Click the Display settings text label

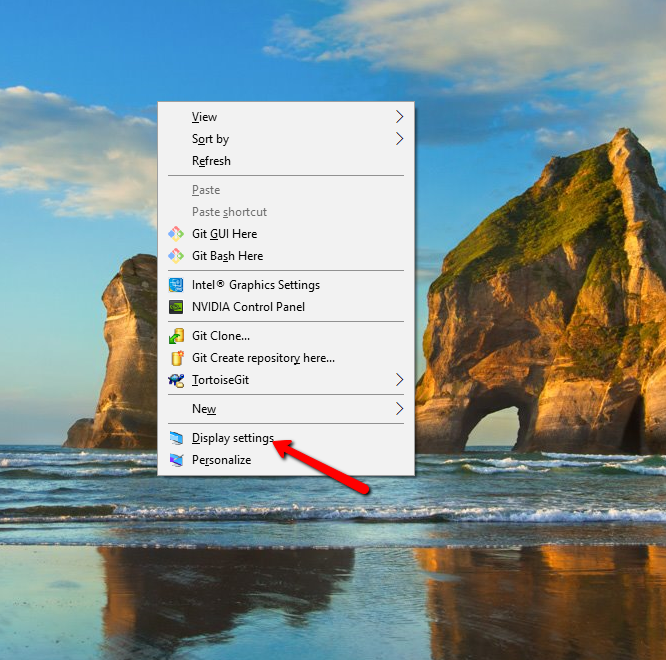pyautogui.click(x=232, y=438)
